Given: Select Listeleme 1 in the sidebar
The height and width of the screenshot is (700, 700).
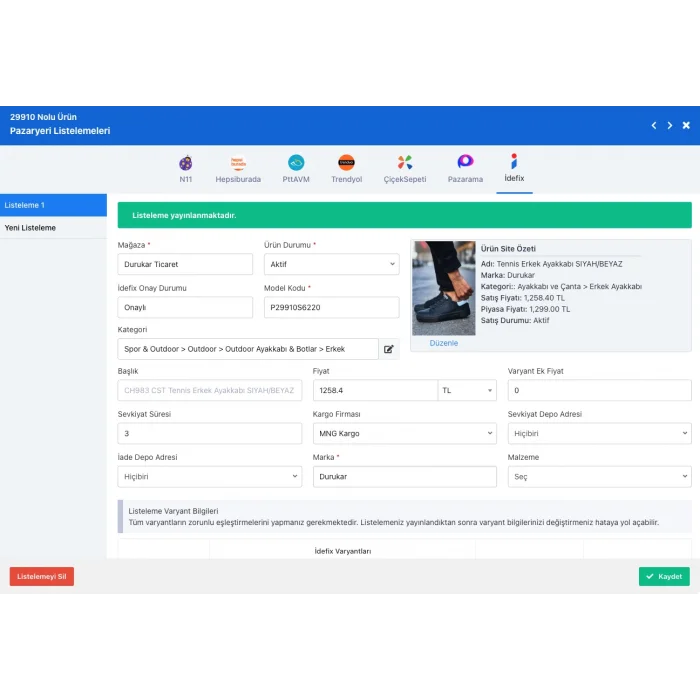Looking at the screenshot, I should tap(53, 205).
